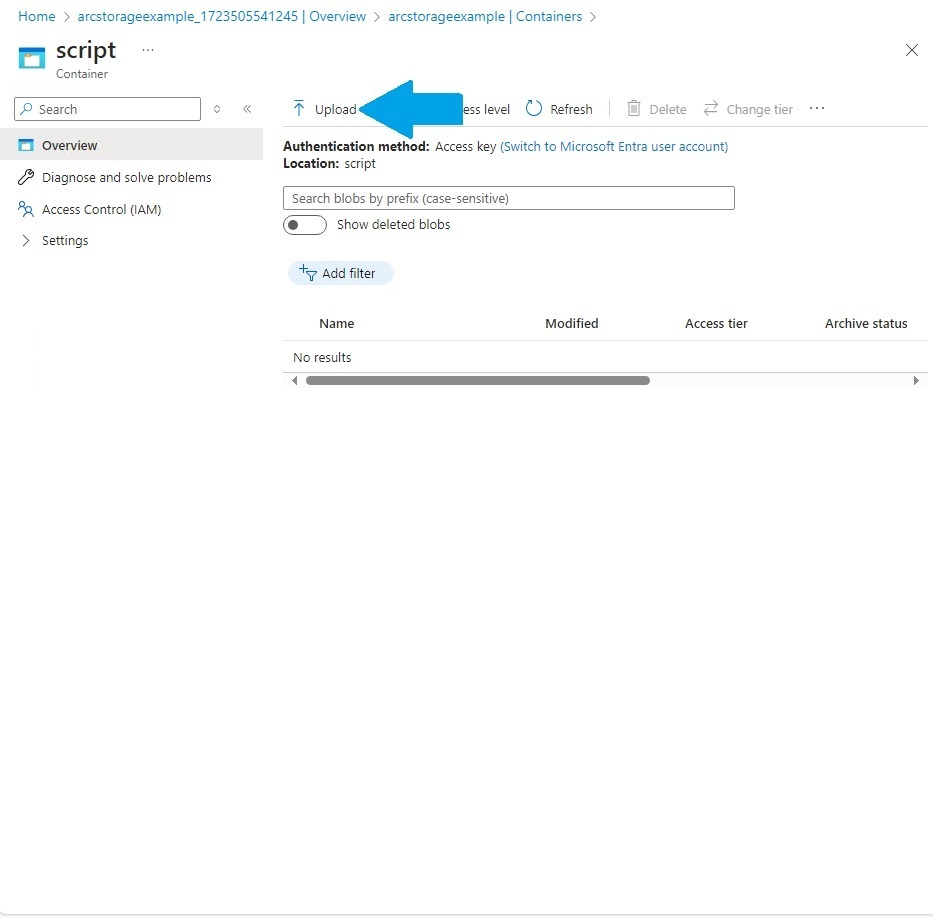The height and width of the screenshot is (917, 933).
Task: Click the Add filter funnel icon
Action: click(308, 273)
